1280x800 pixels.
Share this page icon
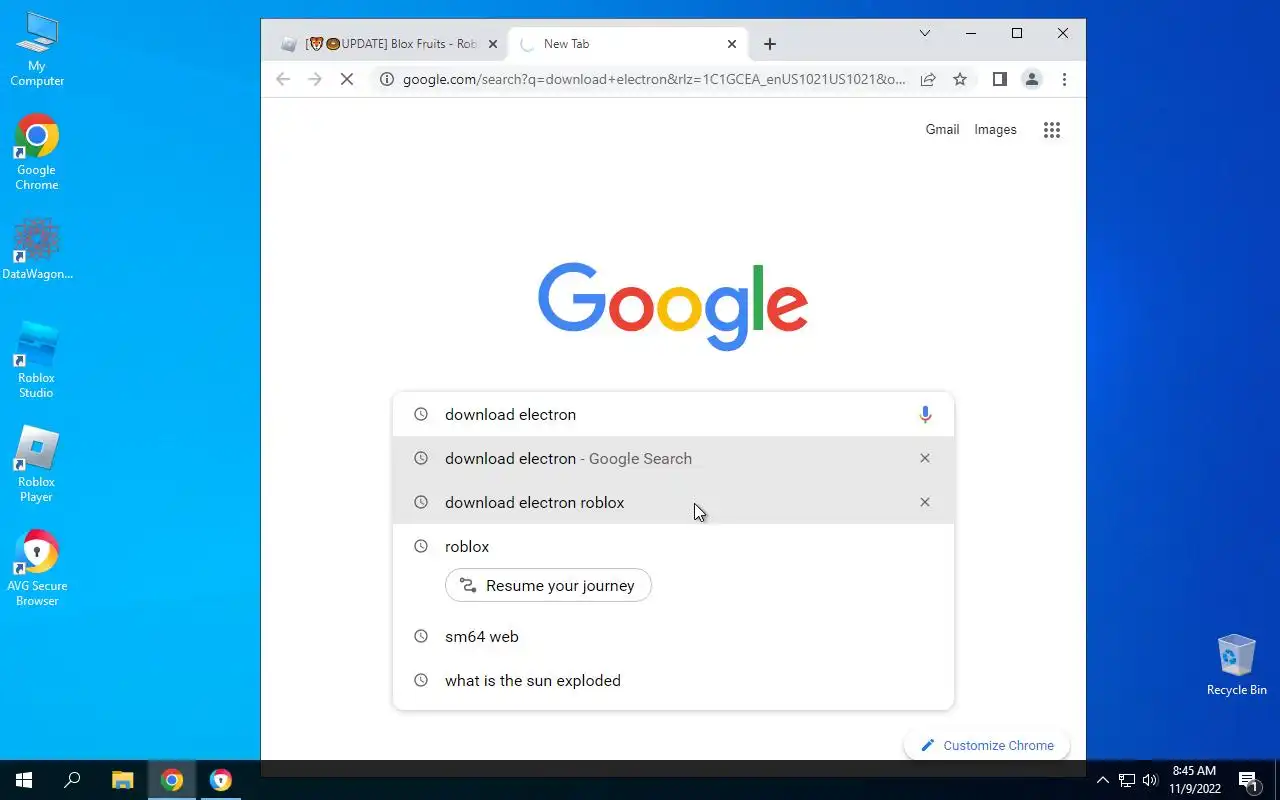pos(928,79)
